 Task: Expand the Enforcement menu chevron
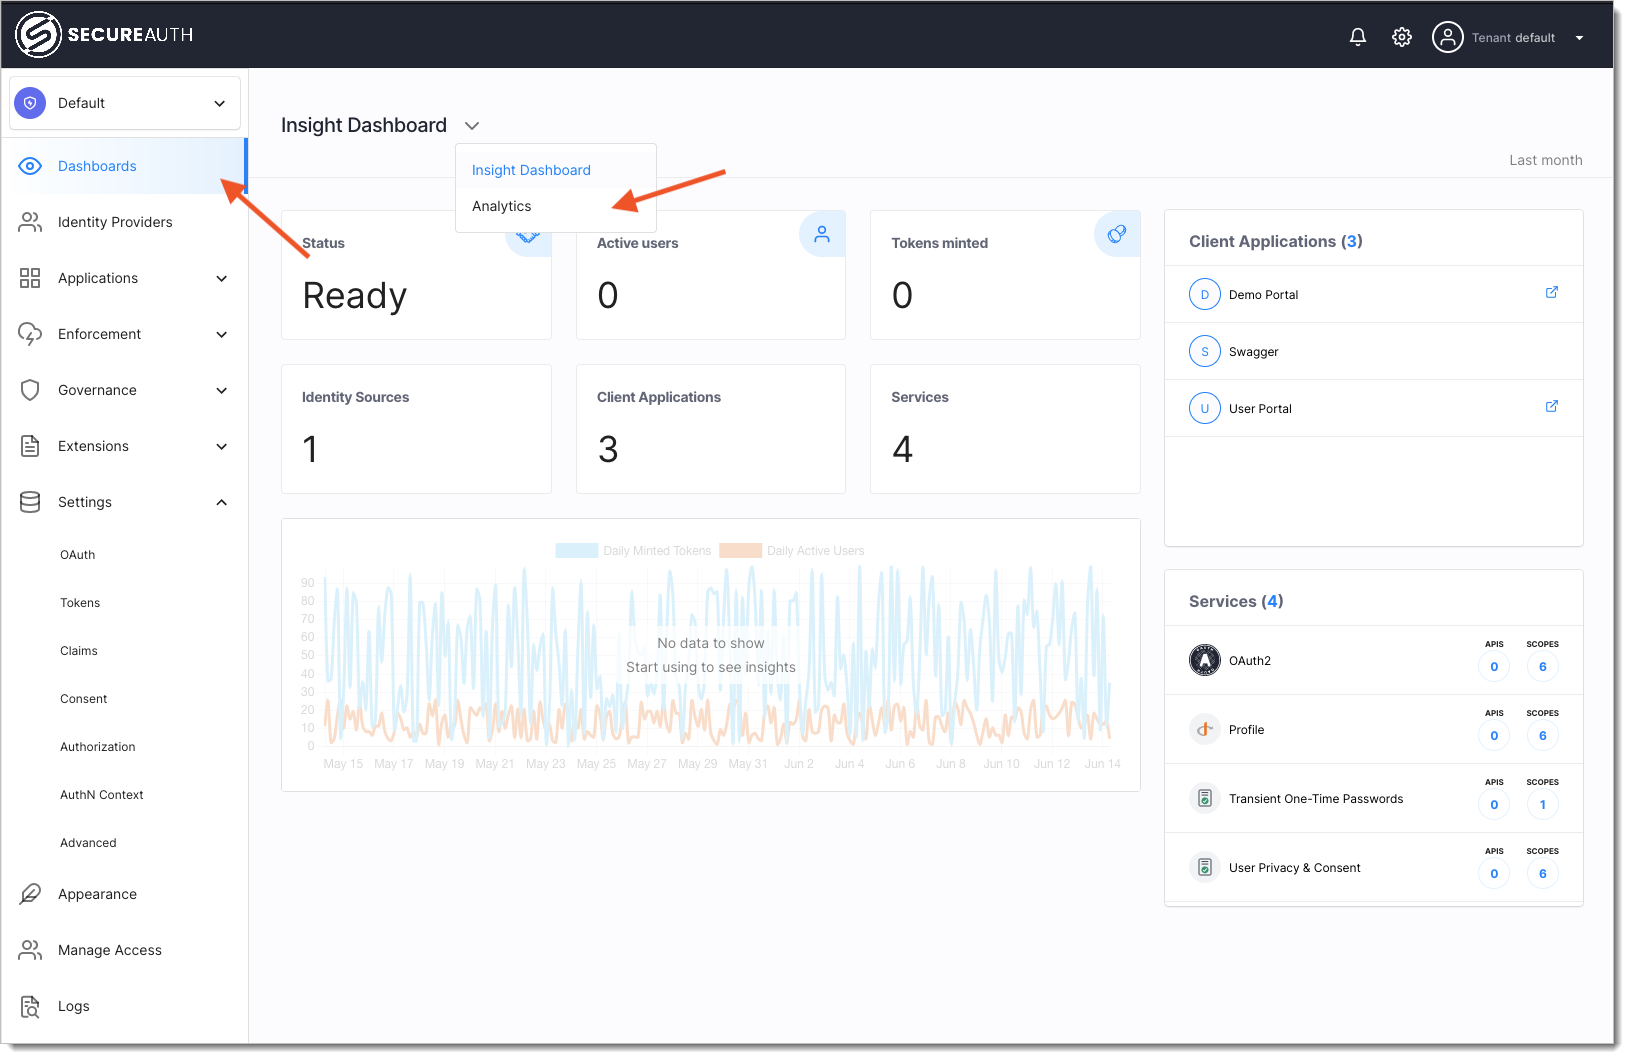point(222,334)
